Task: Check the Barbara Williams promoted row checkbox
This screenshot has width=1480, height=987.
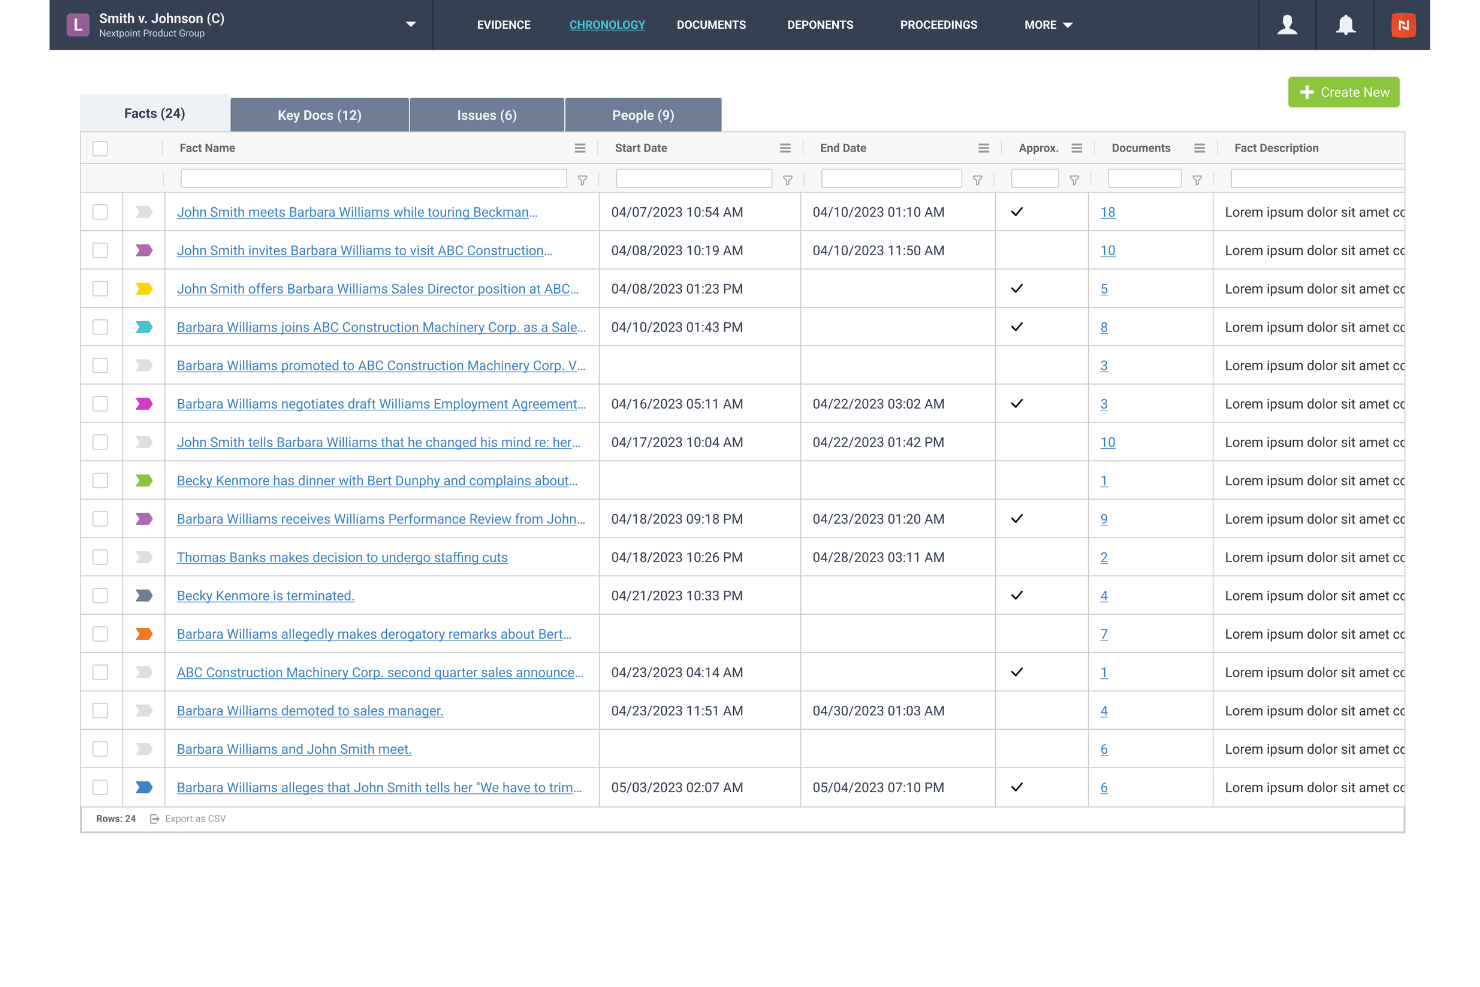Action: (100, 366)
